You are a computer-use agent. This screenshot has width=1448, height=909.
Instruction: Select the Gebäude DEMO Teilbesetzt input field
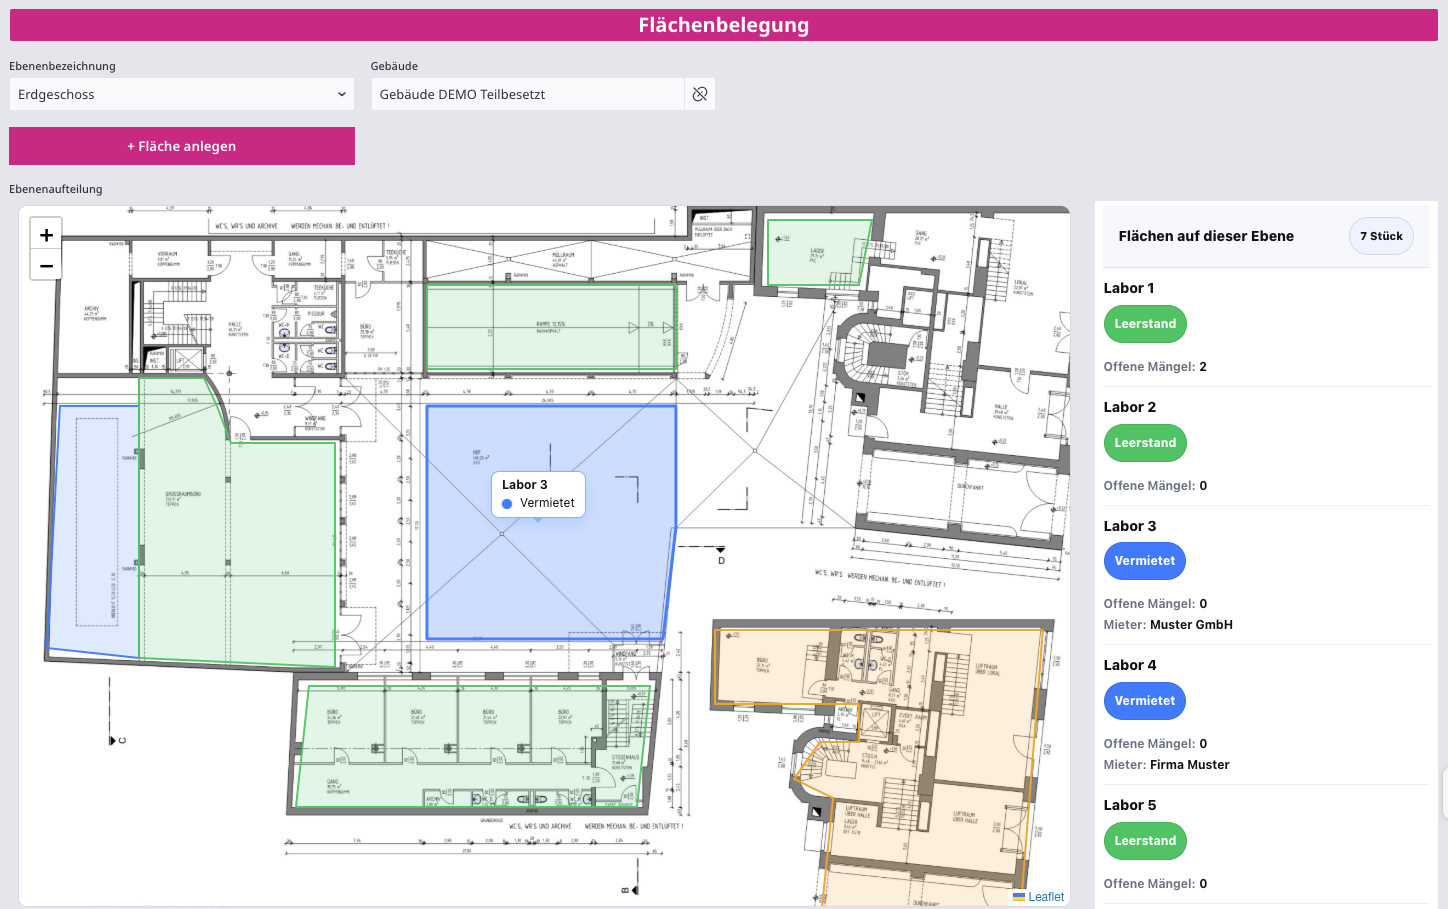click(527, 93)
